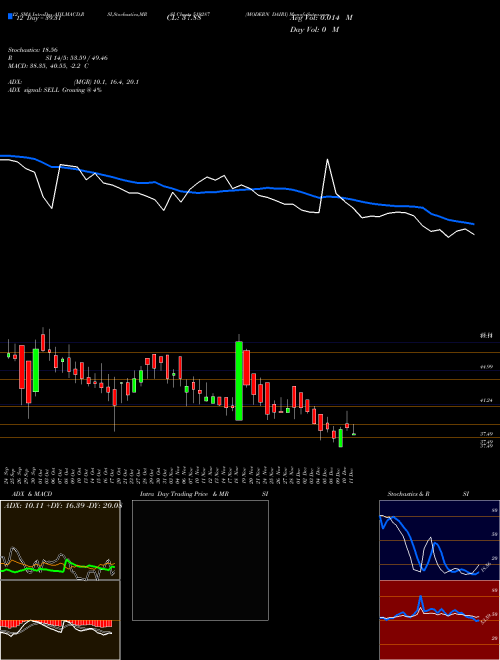Click the blue 12 Day SMA legend square

click(10, 16)
